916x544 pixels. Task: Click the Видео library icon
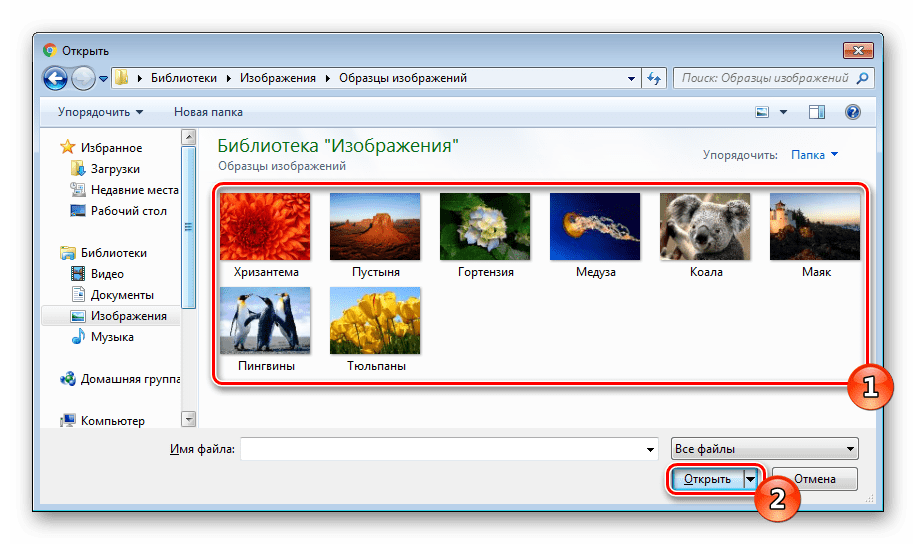click(x=78, y=273)
